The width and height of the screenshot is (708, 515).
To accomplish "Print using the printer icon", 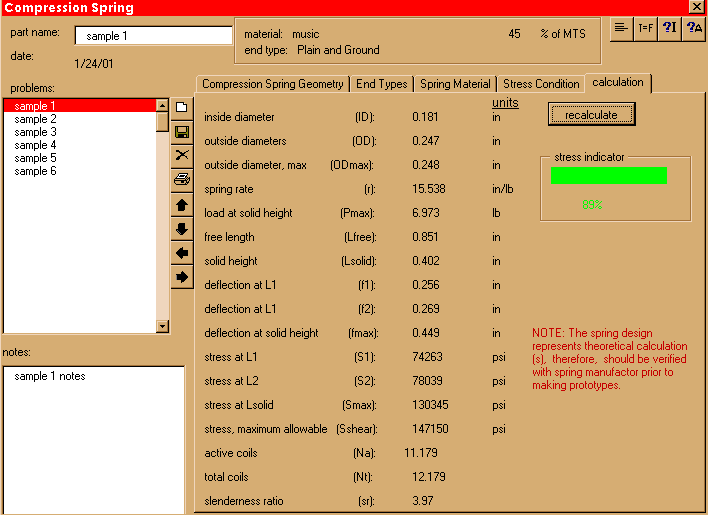I will click(x=182, y=180).
